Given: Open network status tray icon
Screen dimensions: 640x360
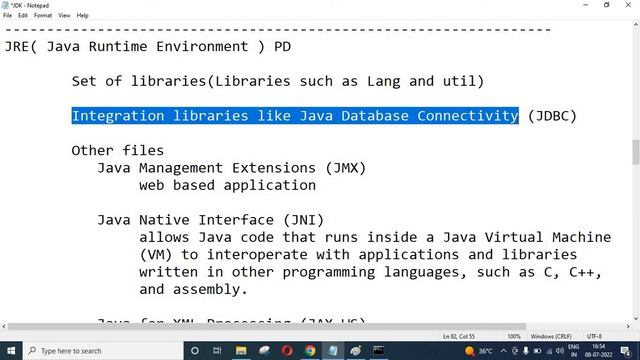Looking at the screenshot, I should click(549, 351).
